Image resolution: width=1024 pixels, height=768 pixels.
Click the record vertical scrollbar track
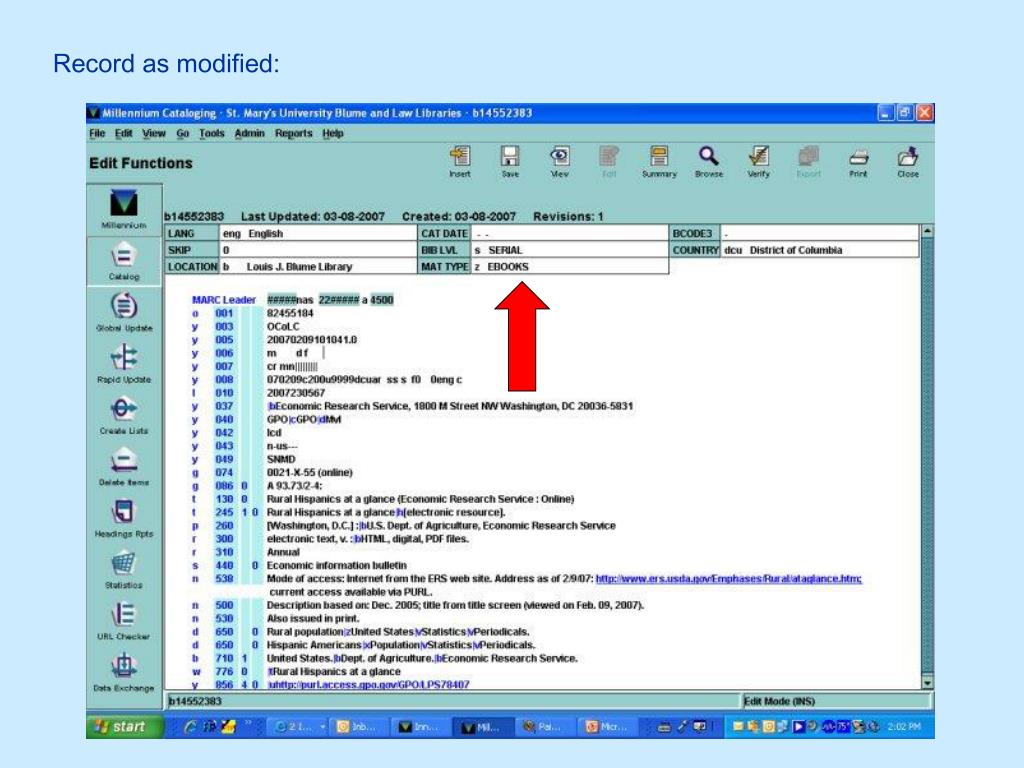(927, 457)
